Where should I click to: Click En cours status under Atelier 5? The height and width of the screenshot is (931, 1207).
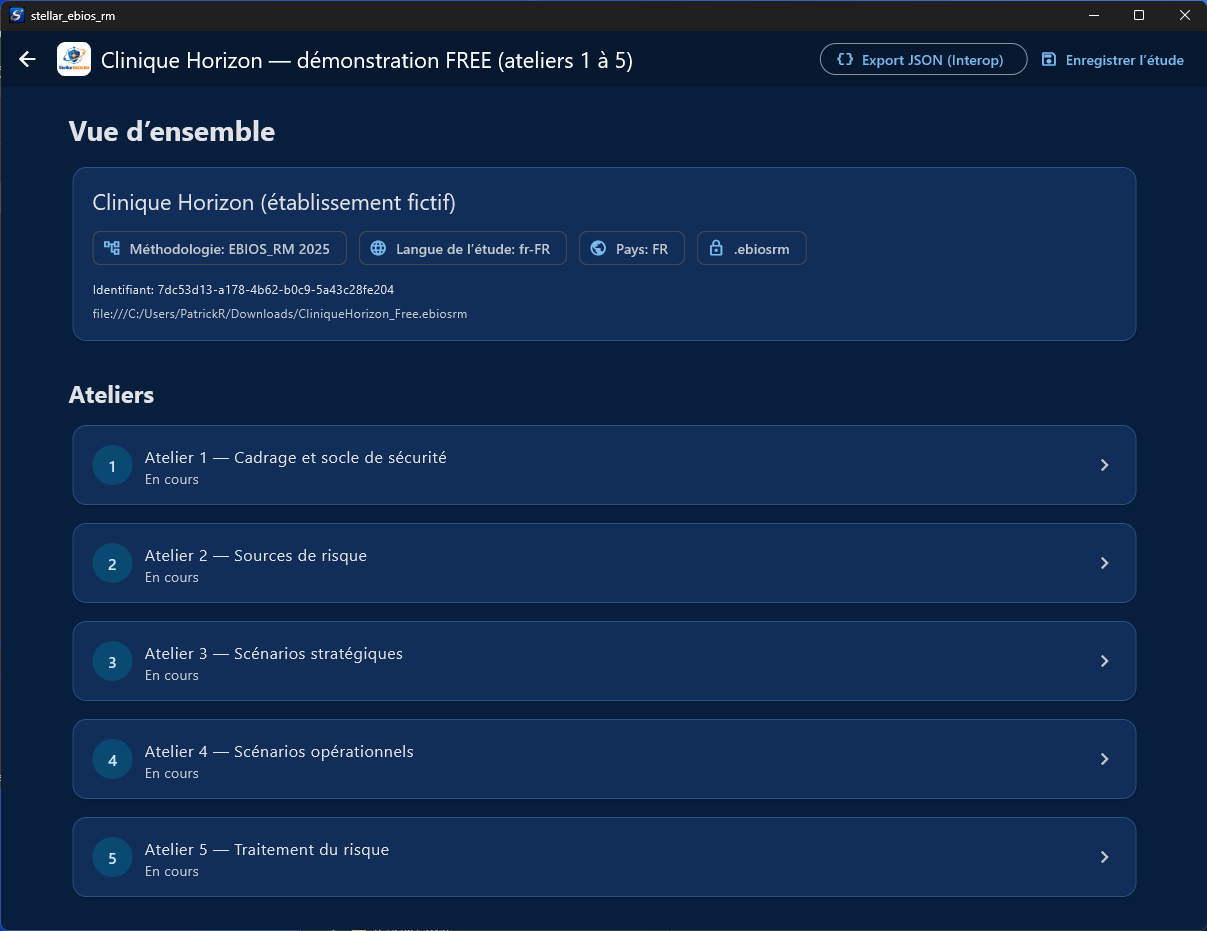point(172,871)
